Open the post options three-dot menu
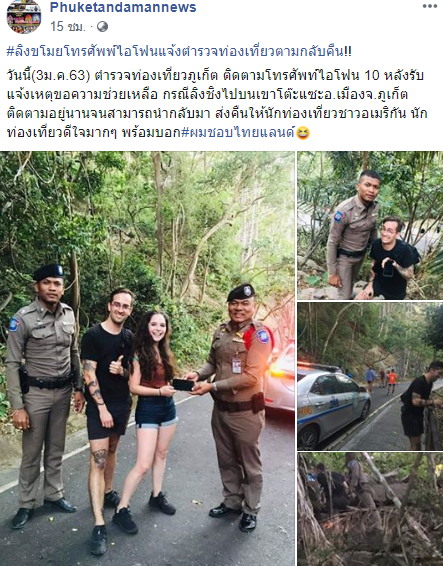443x566 pixels. click(430, 6)
